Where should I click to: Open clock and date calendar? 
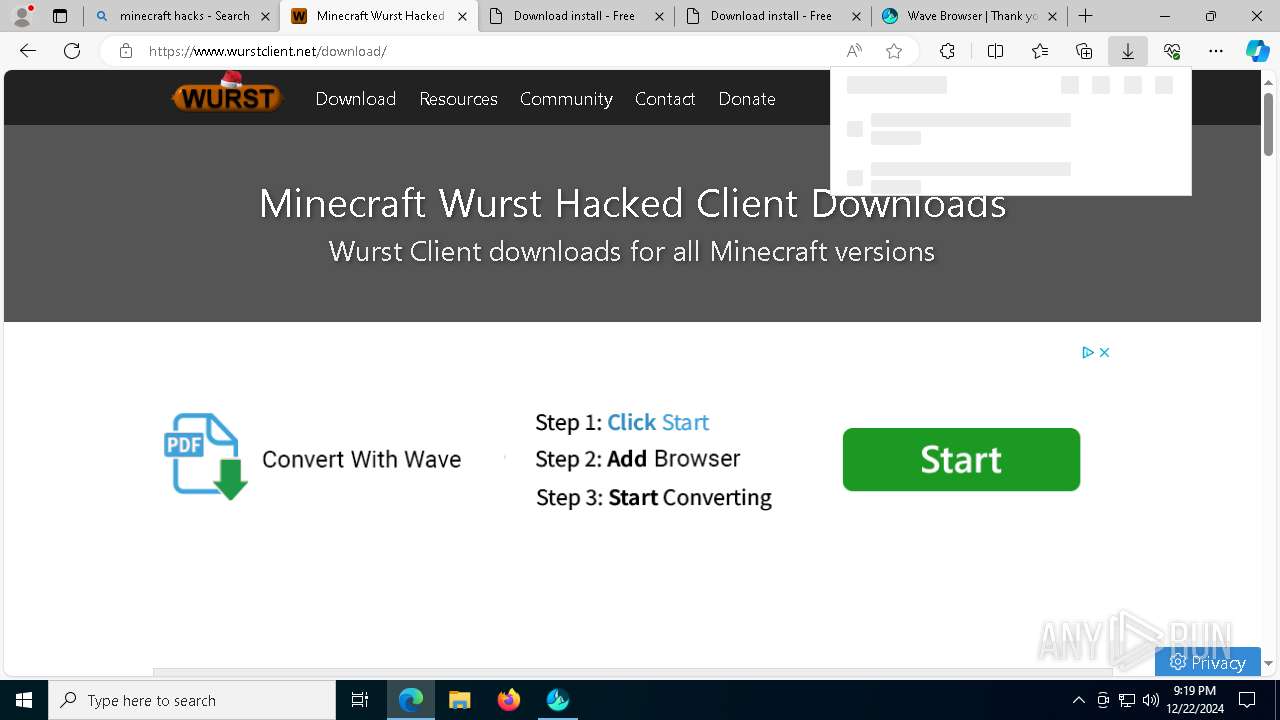[x=1194, y=700]
